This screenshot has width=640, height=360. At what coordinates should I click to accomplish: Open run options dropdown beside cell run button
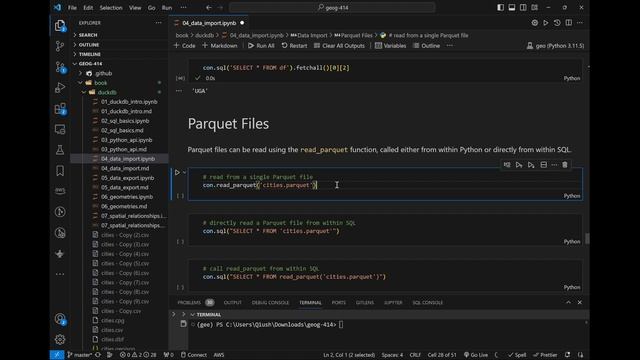pyautogui.click(x=184, y=172)
